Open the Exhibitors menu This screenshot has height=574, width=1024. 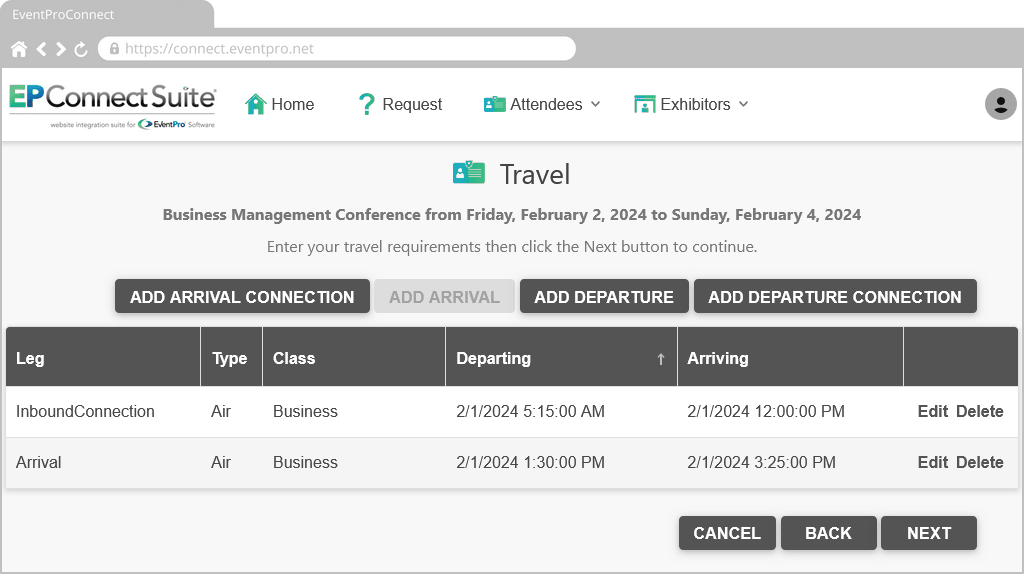click(x=691, y=104)
